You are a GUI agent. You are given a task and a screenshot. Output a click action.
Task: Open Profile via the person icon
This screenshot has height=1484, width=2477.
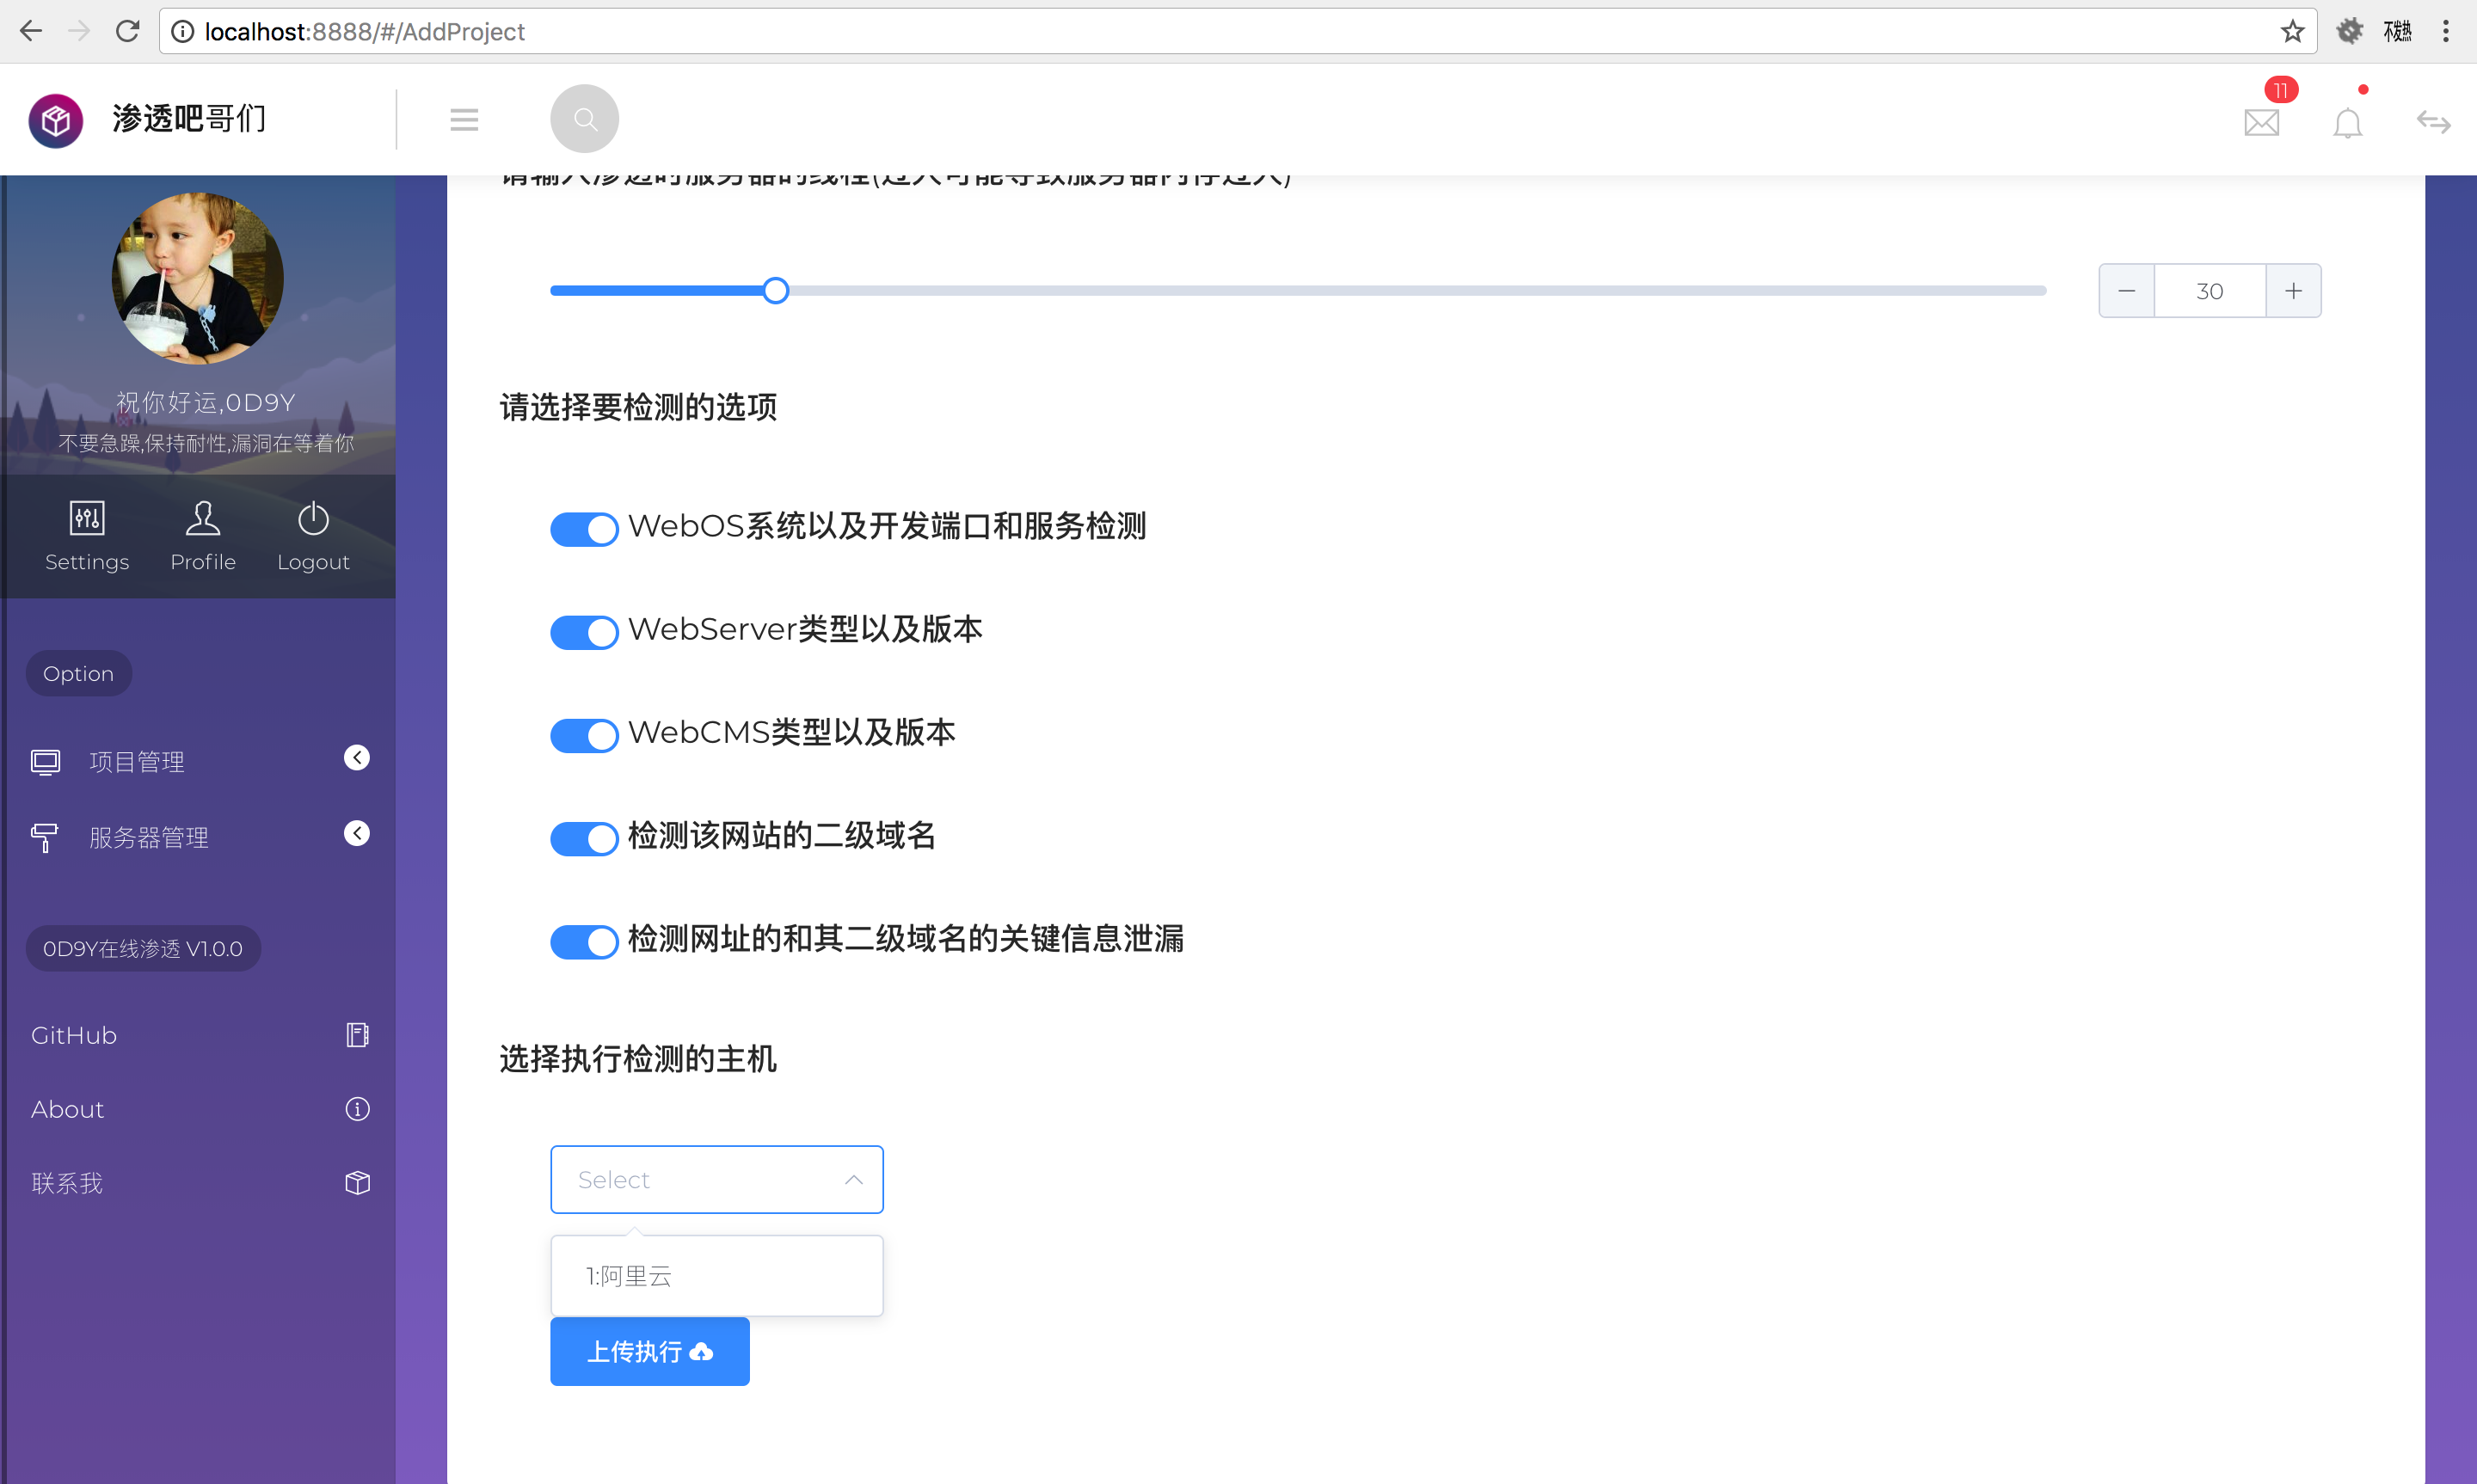click(x=202, y=518)
